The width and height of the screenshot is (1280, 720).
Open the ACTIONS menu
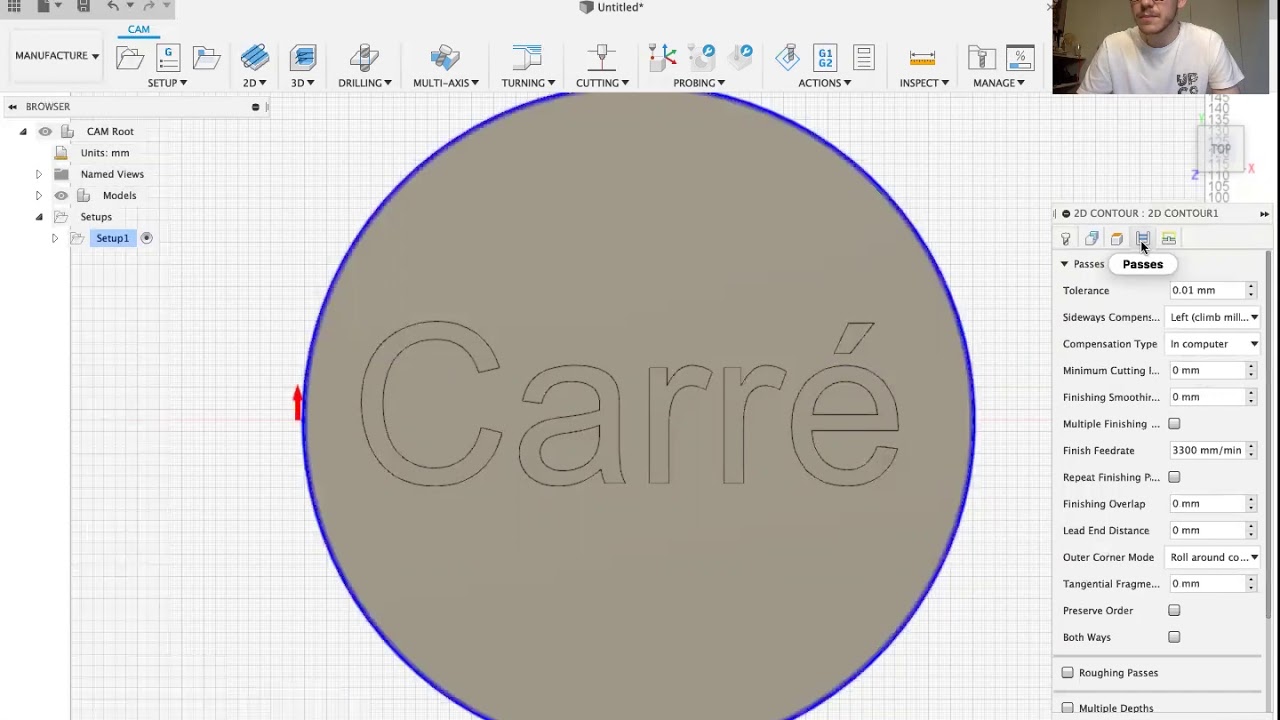[x=824, y=83]
